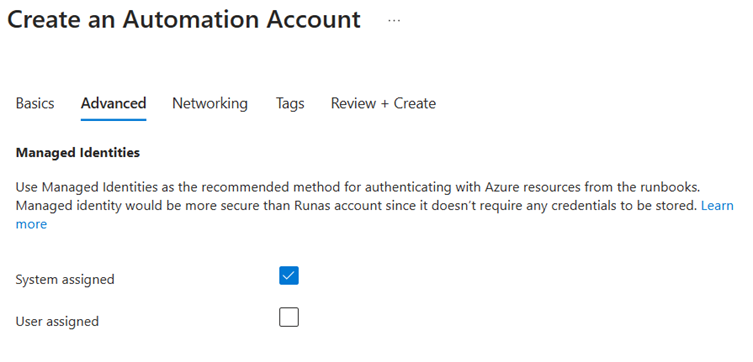Click the Learn more link about managed identities
The image size is (753, 362).
pyautogui.click(x=717, y=206)
